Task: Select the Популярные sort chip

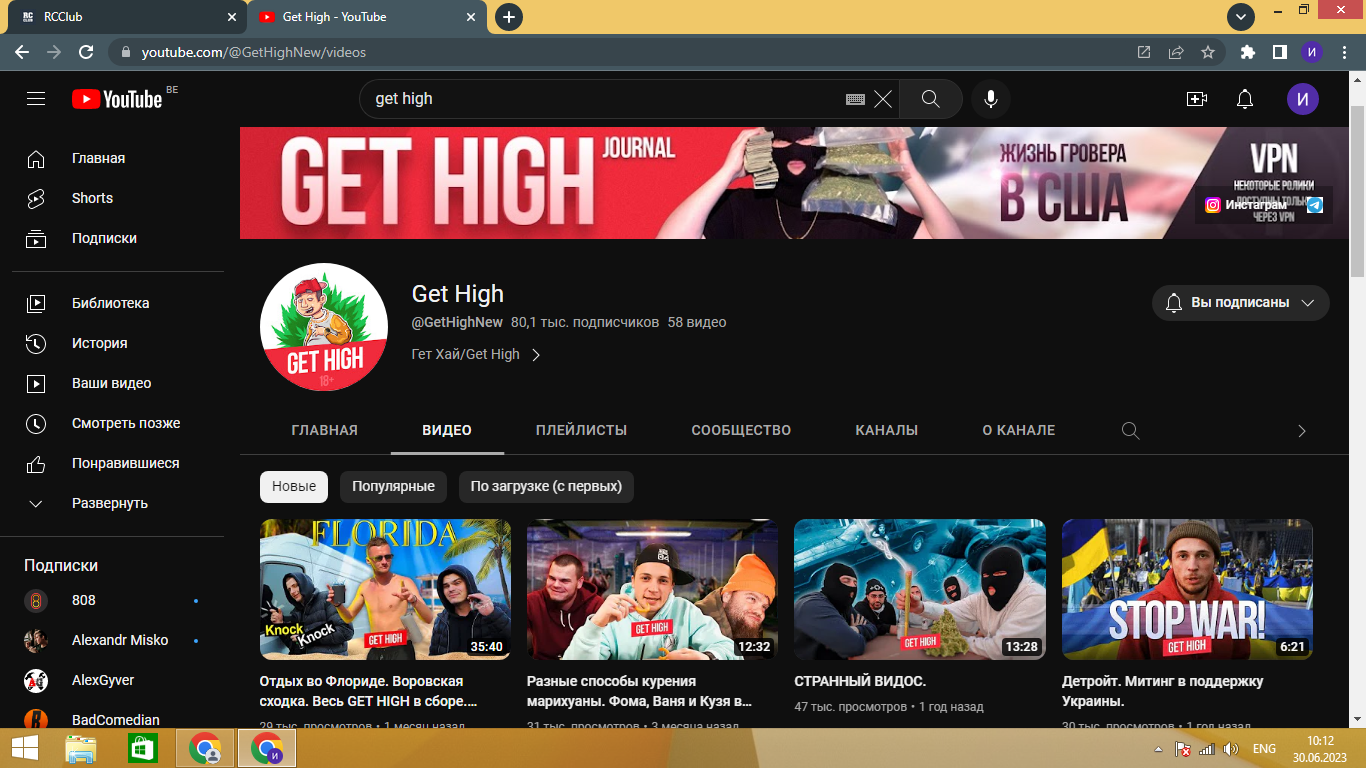Action: click(x=393, y=486)
